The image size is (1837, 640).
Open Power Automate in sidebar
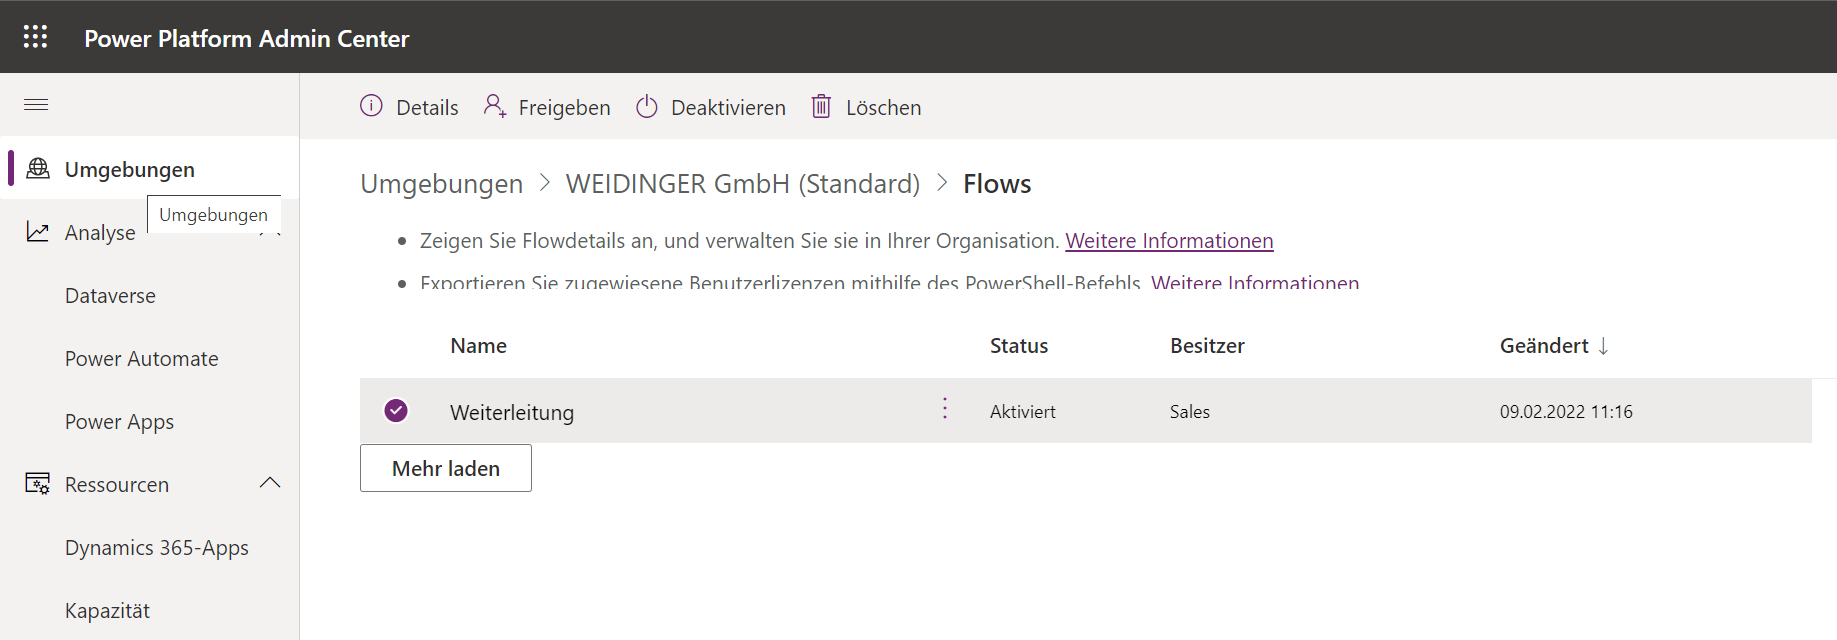[x=141, y=359]
